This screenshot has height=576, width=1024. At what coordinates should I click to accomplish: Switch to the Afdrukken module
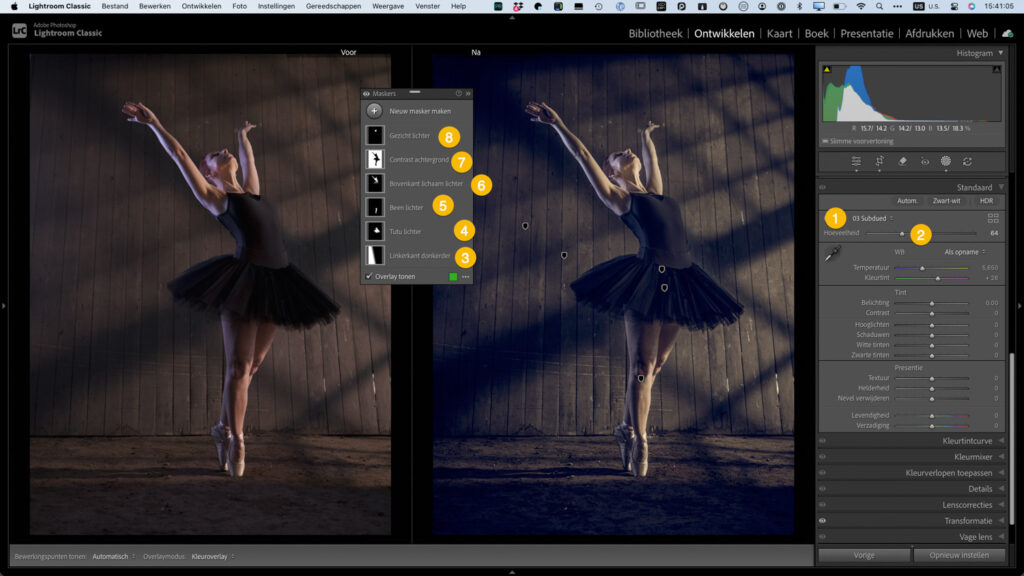(x=929, y=33)
